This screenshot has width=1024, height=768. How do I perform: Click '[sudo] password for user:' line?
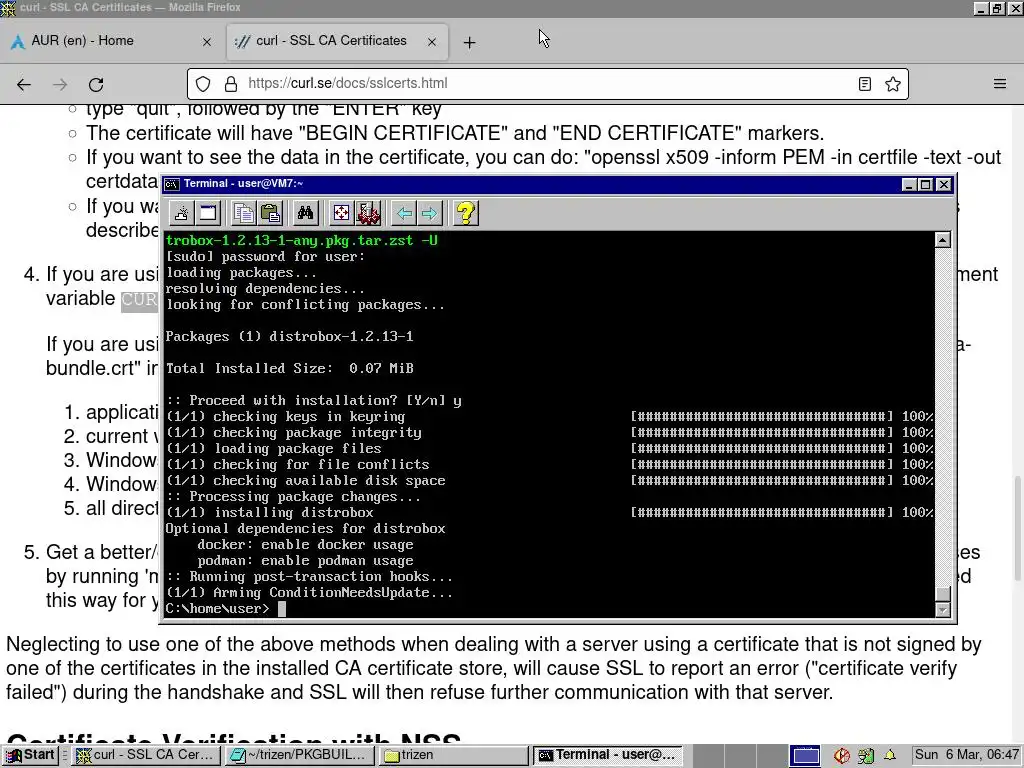265,257
